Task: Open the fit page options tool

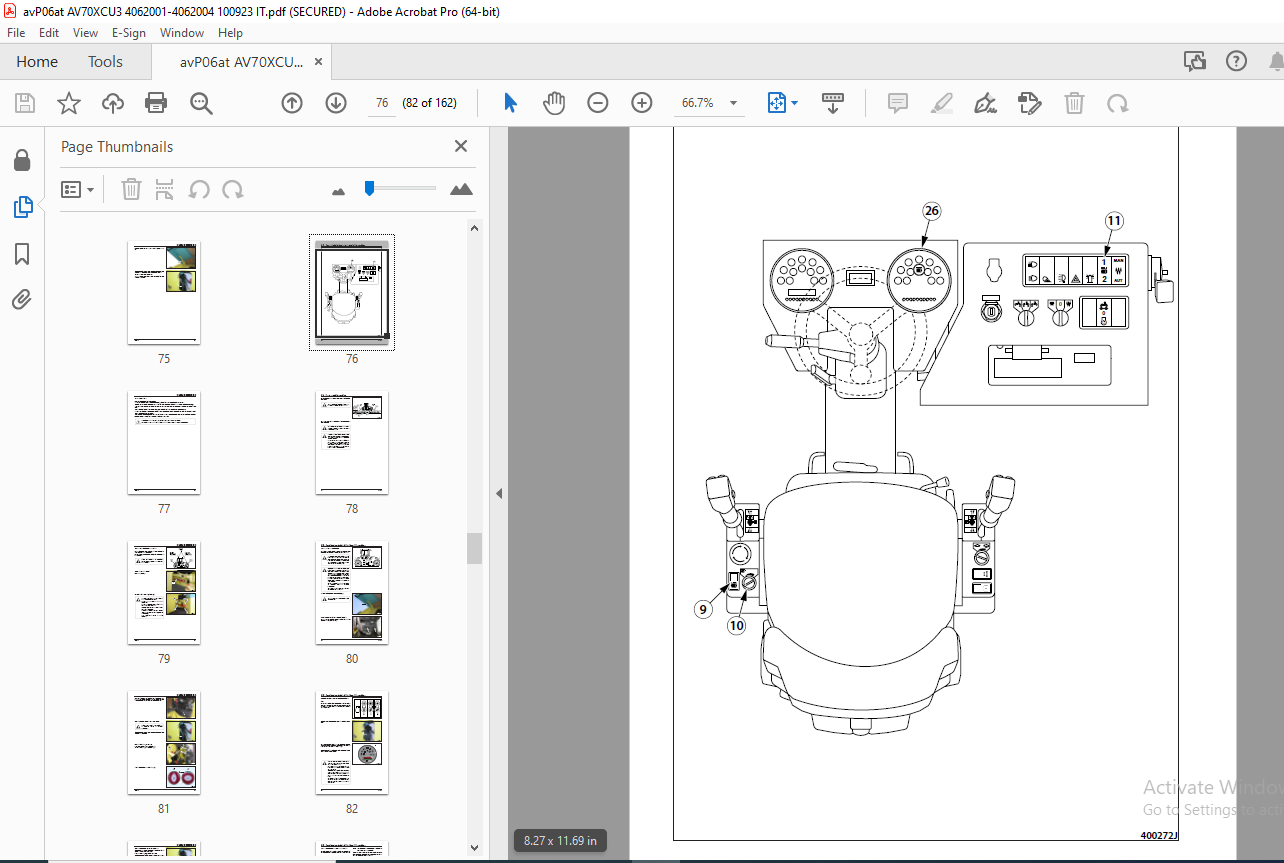Action: 777,103
